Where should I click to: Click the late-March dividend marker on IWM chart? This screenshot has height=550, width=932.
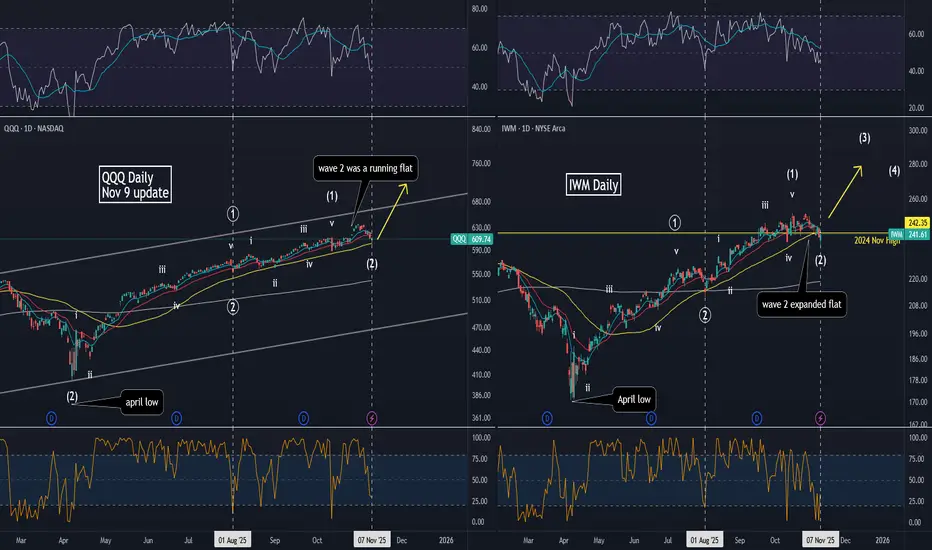547,419
